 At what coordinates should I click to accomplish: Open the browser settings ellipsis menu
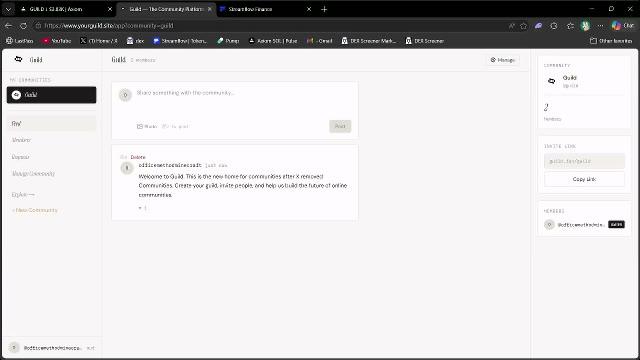[x=600, y=26]
